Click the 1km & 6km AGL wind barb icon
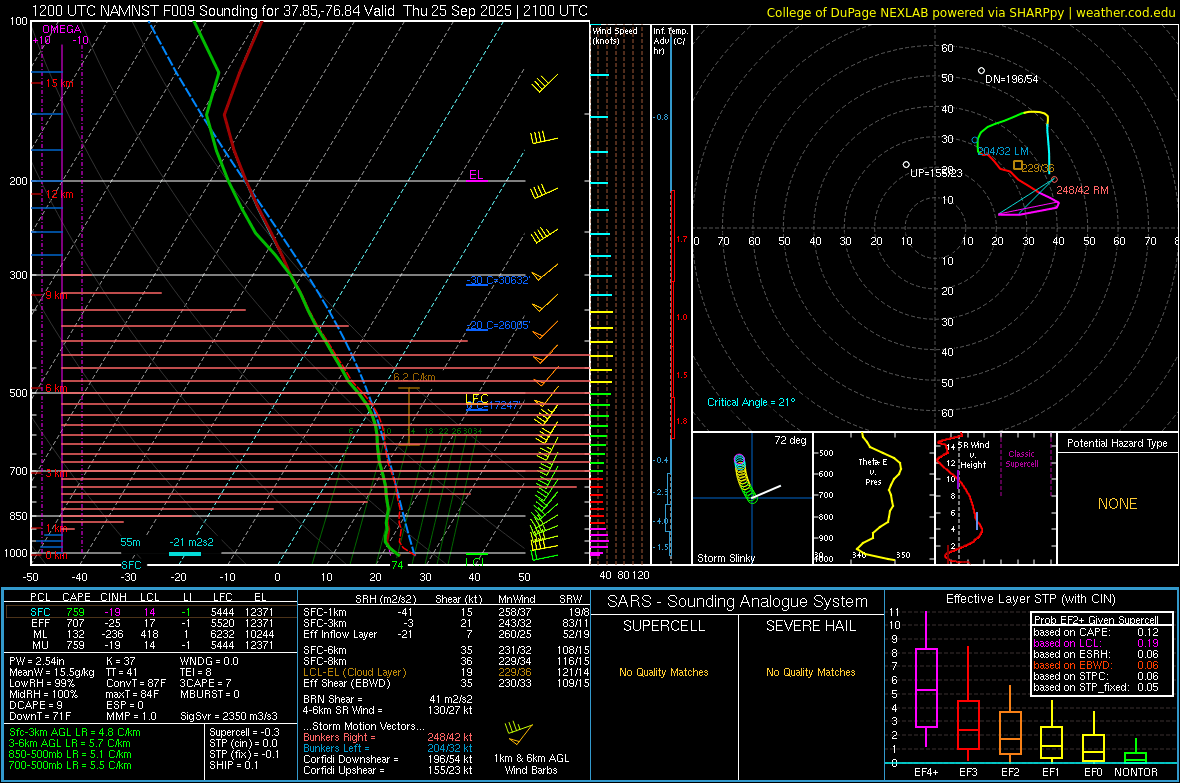The image size is (1180, 783). [519, 733]
